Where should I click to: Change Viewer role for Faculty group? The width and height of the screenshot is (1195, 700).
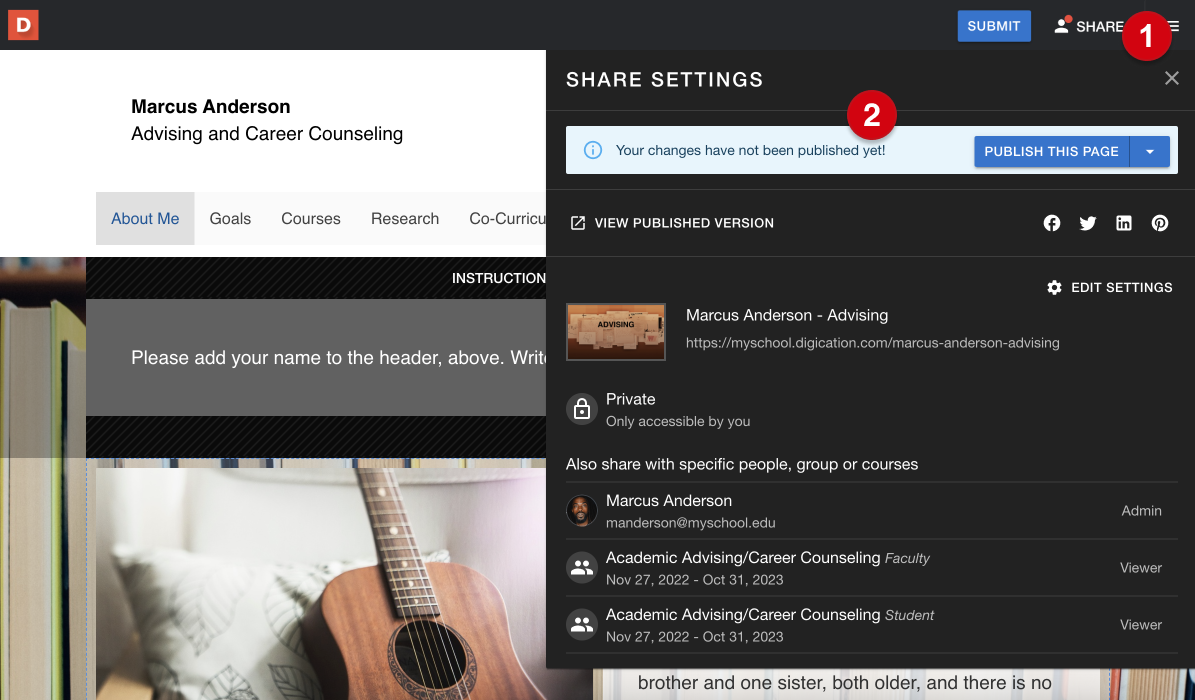[1140, 568]
